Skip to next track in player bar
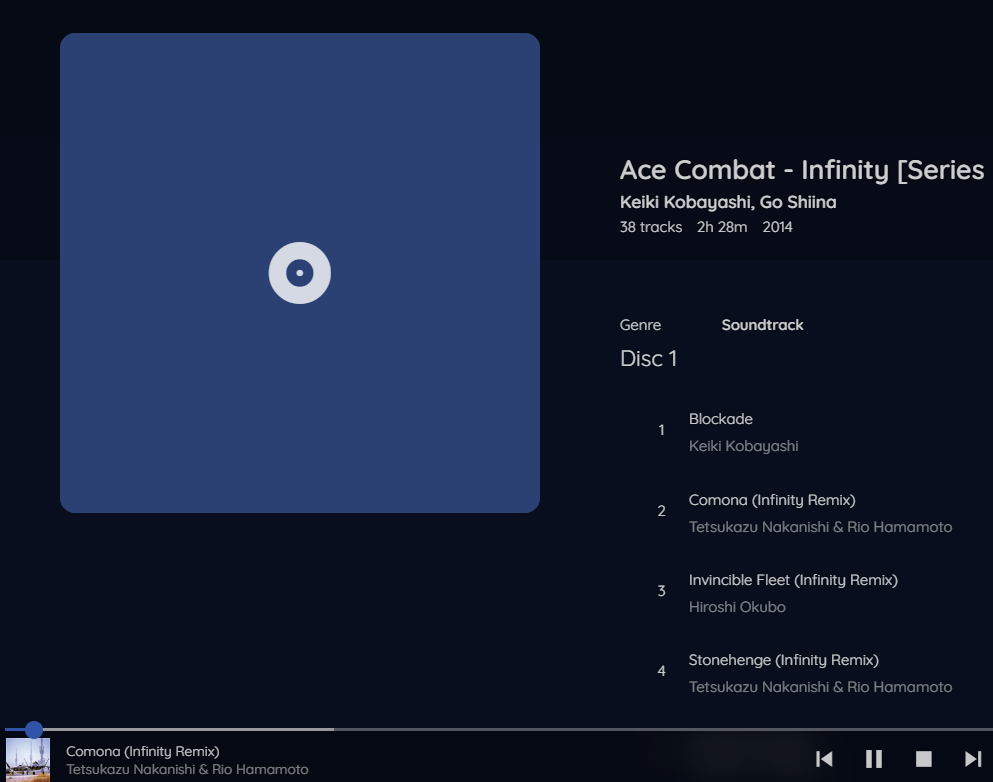 click(973, 759)
